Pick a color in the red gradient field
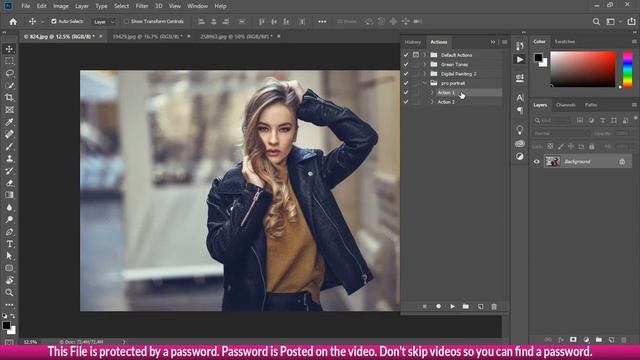Screen dimensions: 640x360 tap(582, 69)
